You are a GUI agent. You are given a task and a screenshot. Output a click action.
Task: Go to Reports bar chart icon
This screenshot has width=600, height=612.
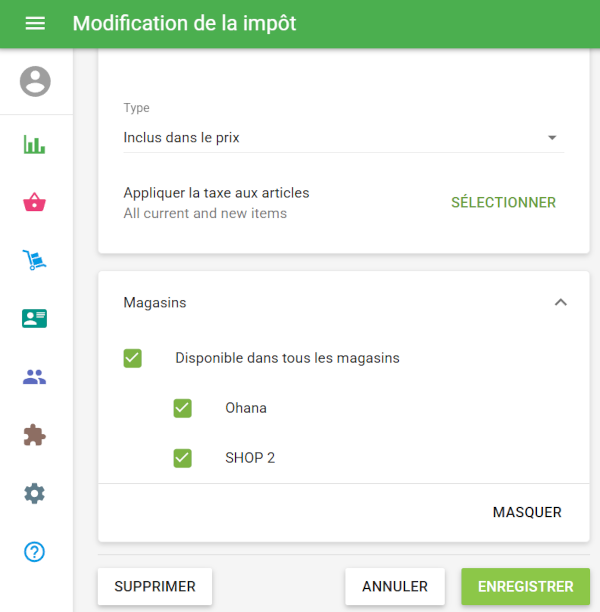point(35,145)
